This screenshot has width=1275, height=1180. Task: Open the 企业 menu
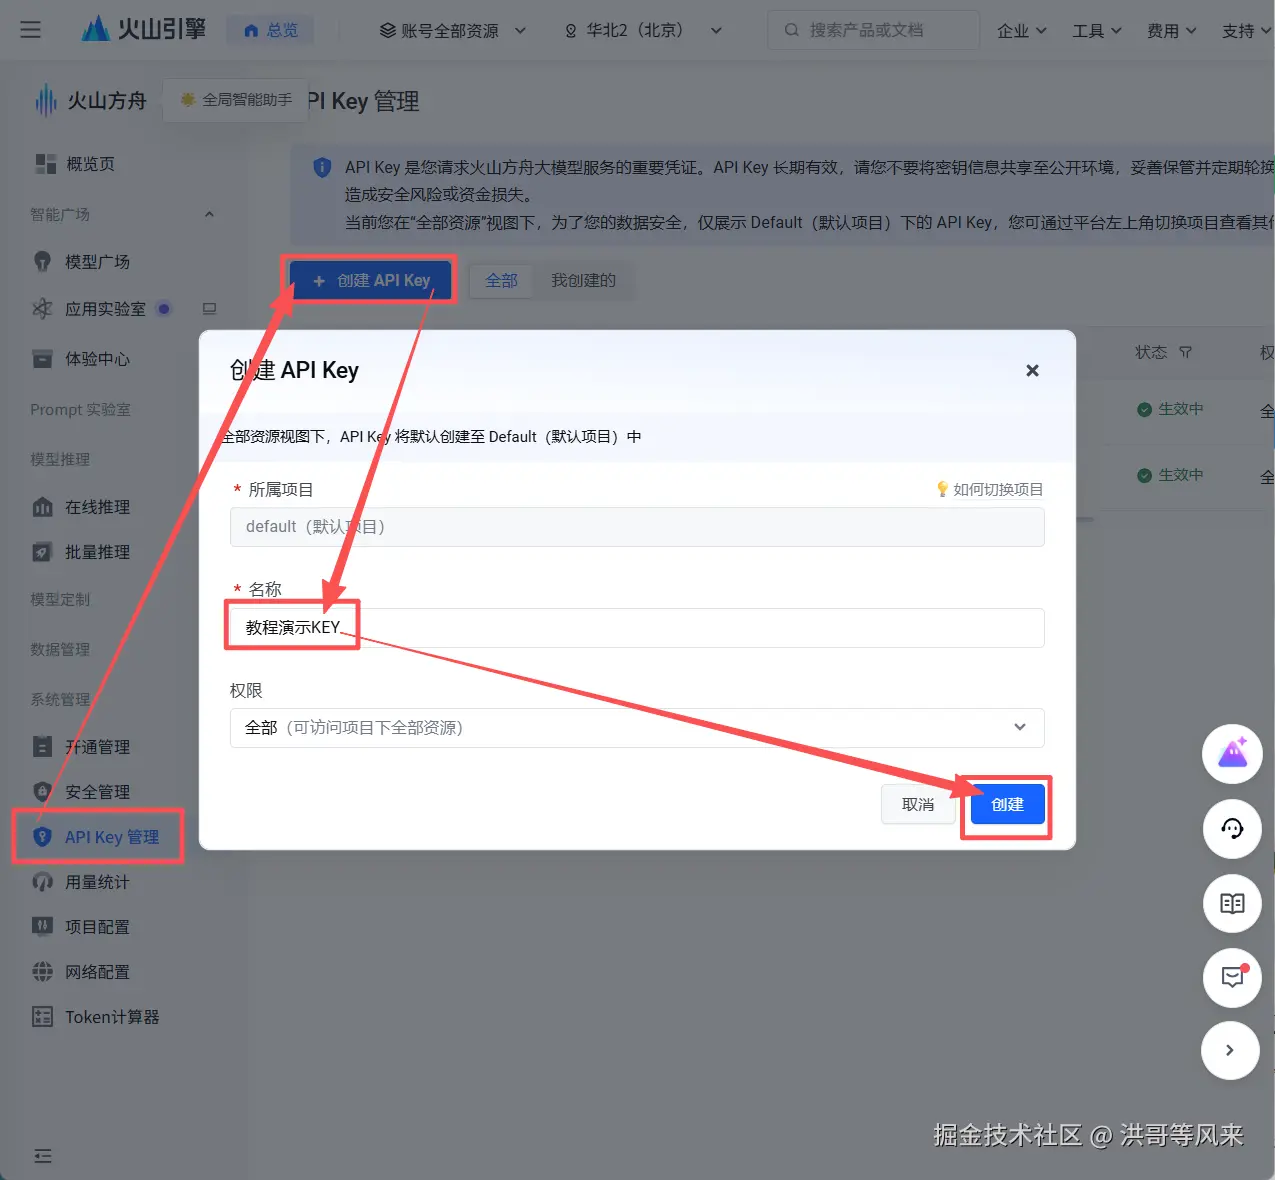(x=1022, y=31)
